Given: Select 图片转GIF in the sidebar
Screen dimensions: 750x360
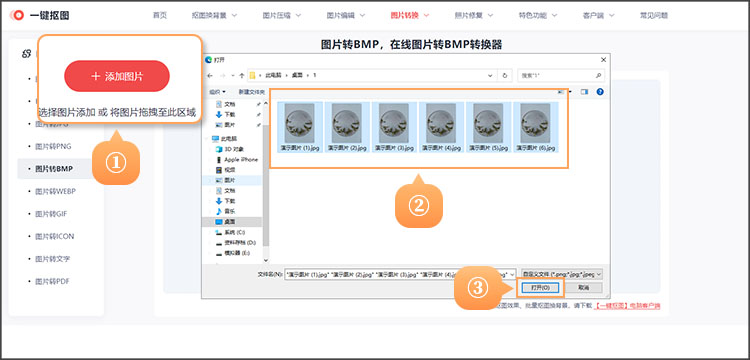Looking at the screenshot, I should [x=51, y=214].
